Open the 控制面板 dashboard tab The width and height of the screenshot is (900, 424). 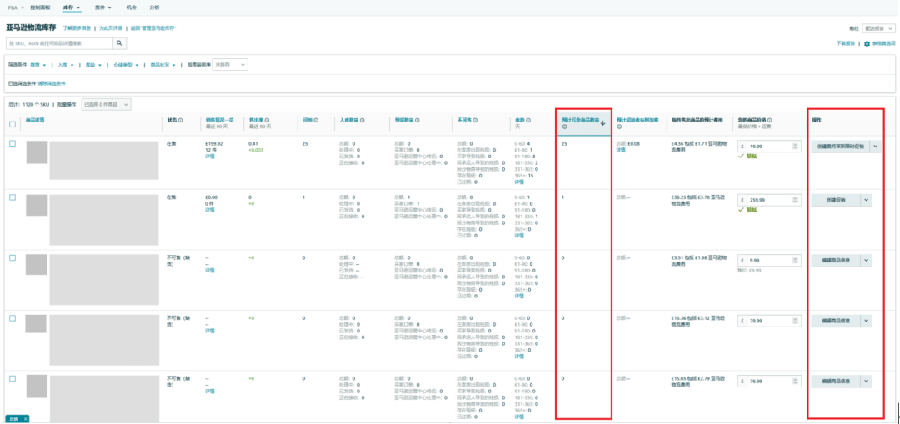(x=40, y=7)
